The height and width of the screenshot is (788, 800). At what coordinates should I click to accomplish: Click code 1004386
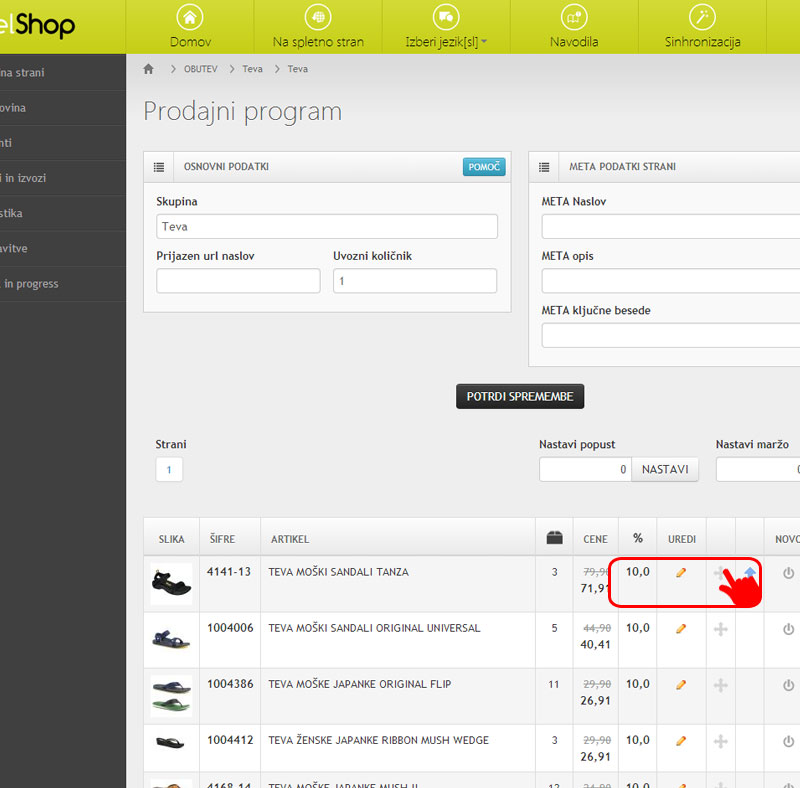(x=230, y=684)
